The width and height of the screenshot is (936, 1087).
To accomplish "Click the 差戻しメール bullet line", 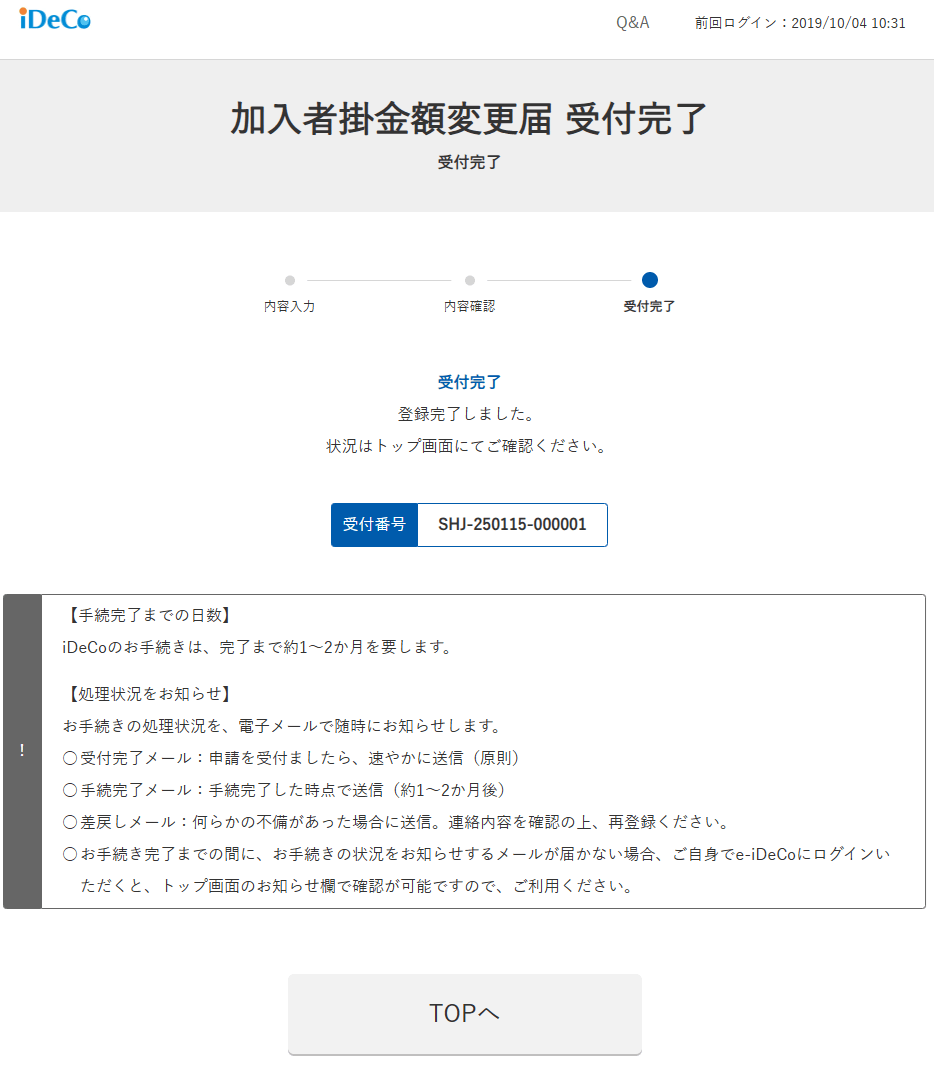I will click(396, 822).
